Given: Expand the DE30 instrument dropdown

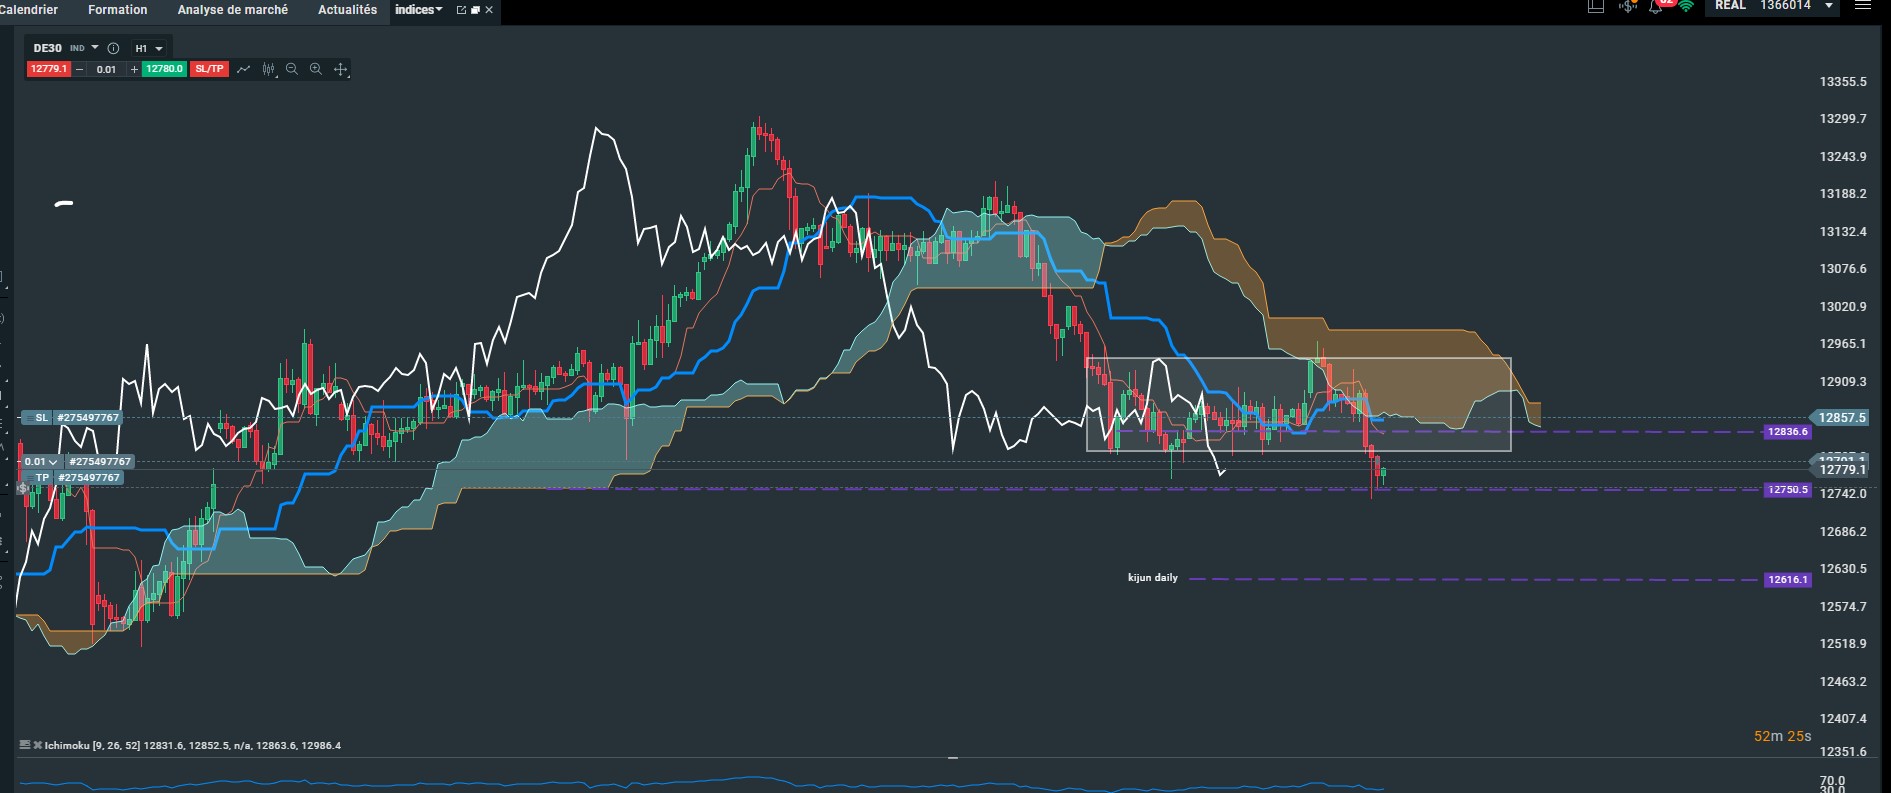Looking at the screenshot, I should click(95, 48).
